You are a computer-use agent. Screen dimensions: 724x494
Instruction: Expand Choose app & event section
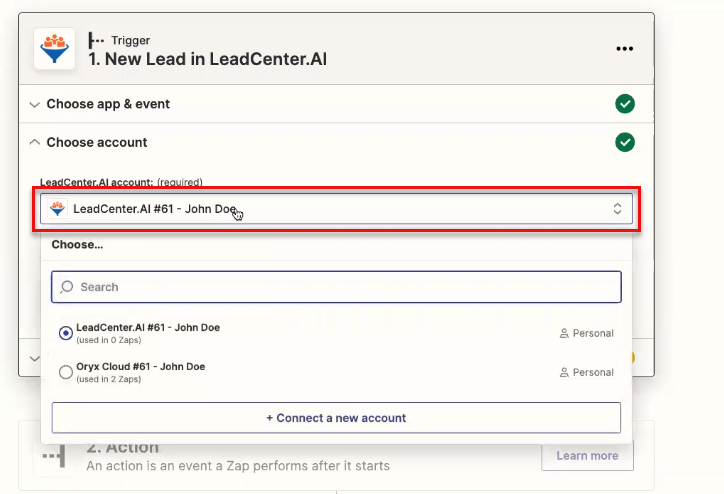pos(34,104)
